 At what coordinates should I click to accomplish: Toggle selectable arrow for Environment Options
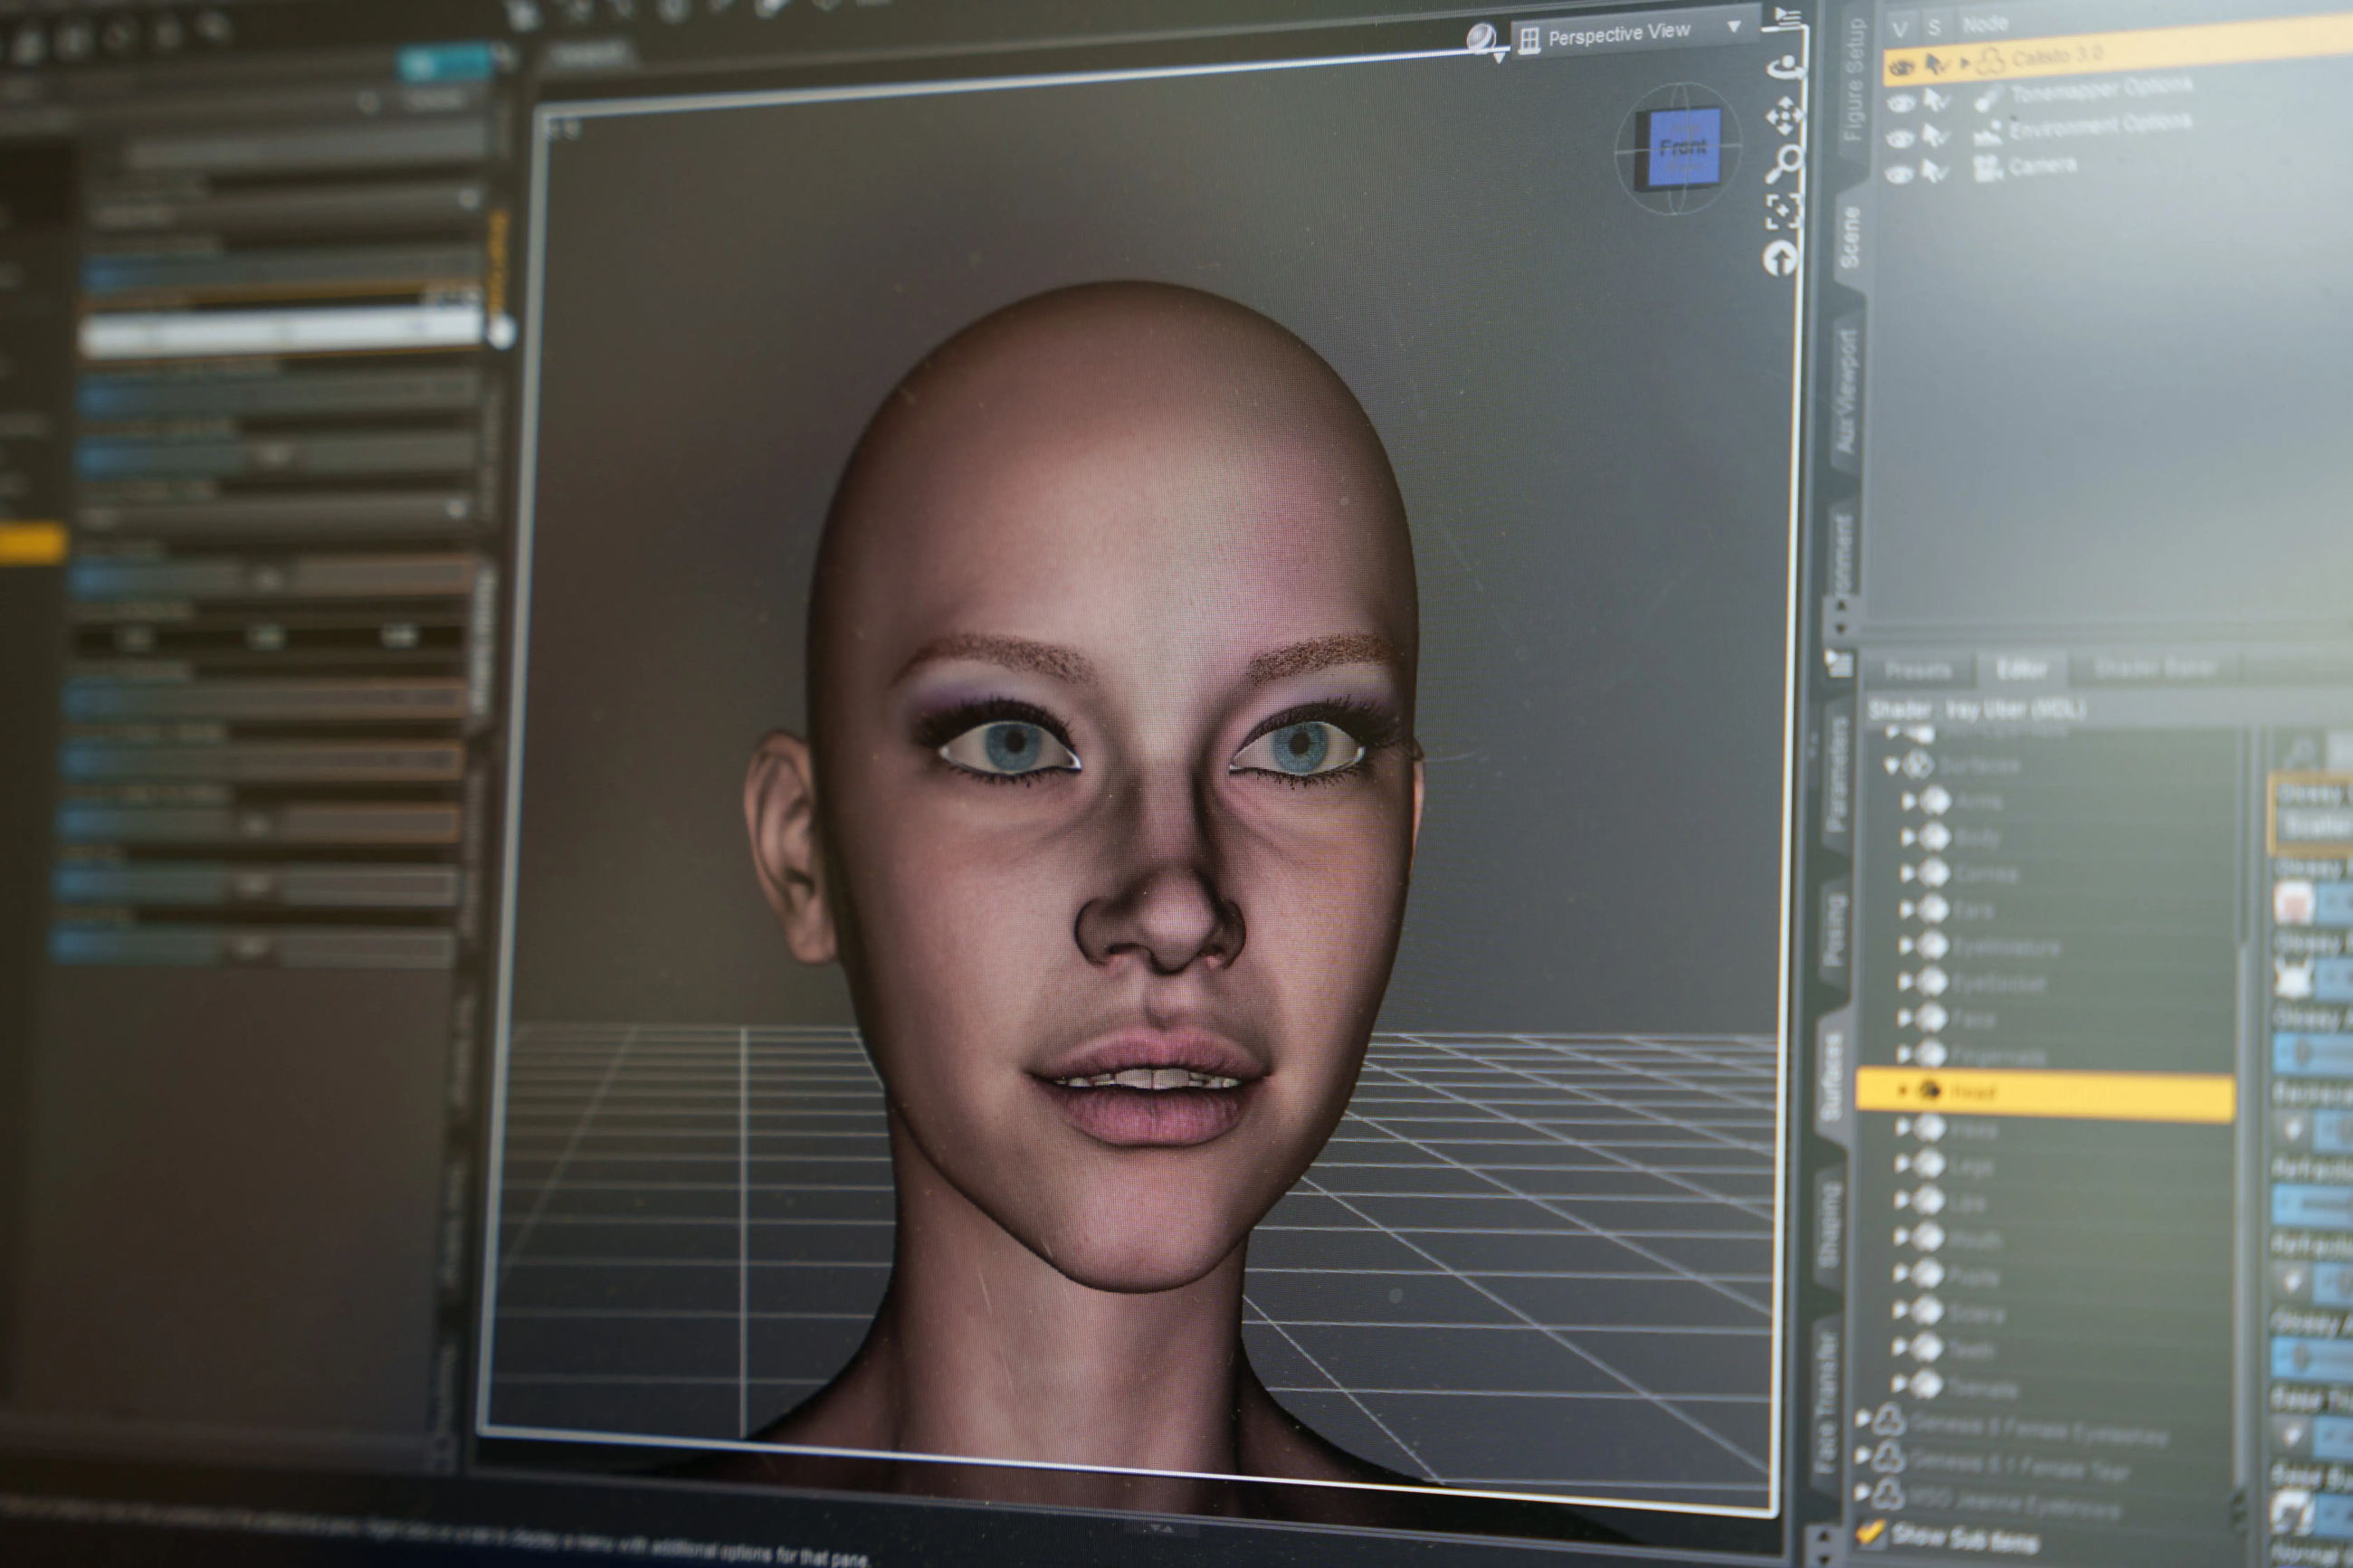[x=1935, y=137]
